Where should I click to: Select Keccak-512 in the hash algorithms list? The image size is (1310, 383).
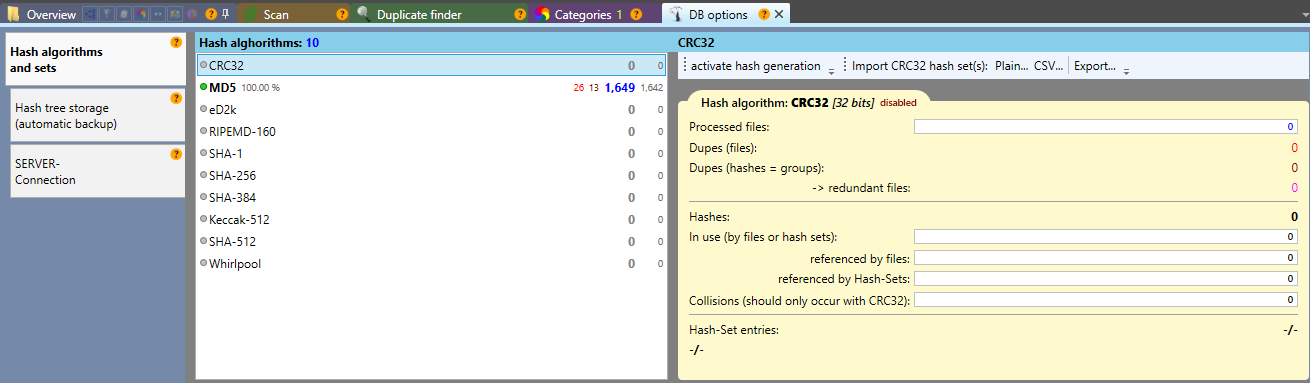[x=431, y=220]
